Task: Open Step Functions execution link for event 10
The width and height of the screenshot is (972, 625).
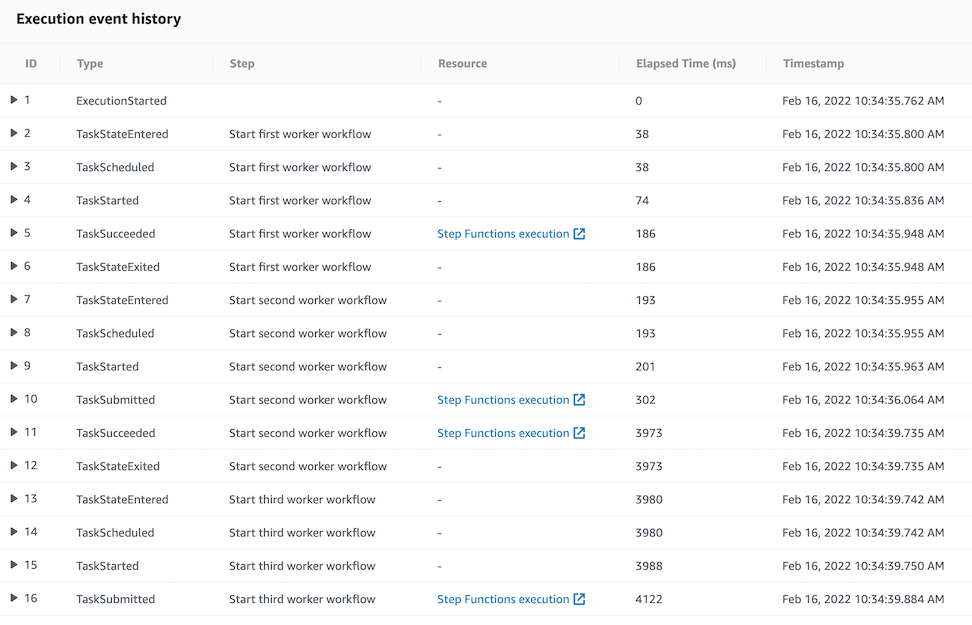Action: pos(503,400)
